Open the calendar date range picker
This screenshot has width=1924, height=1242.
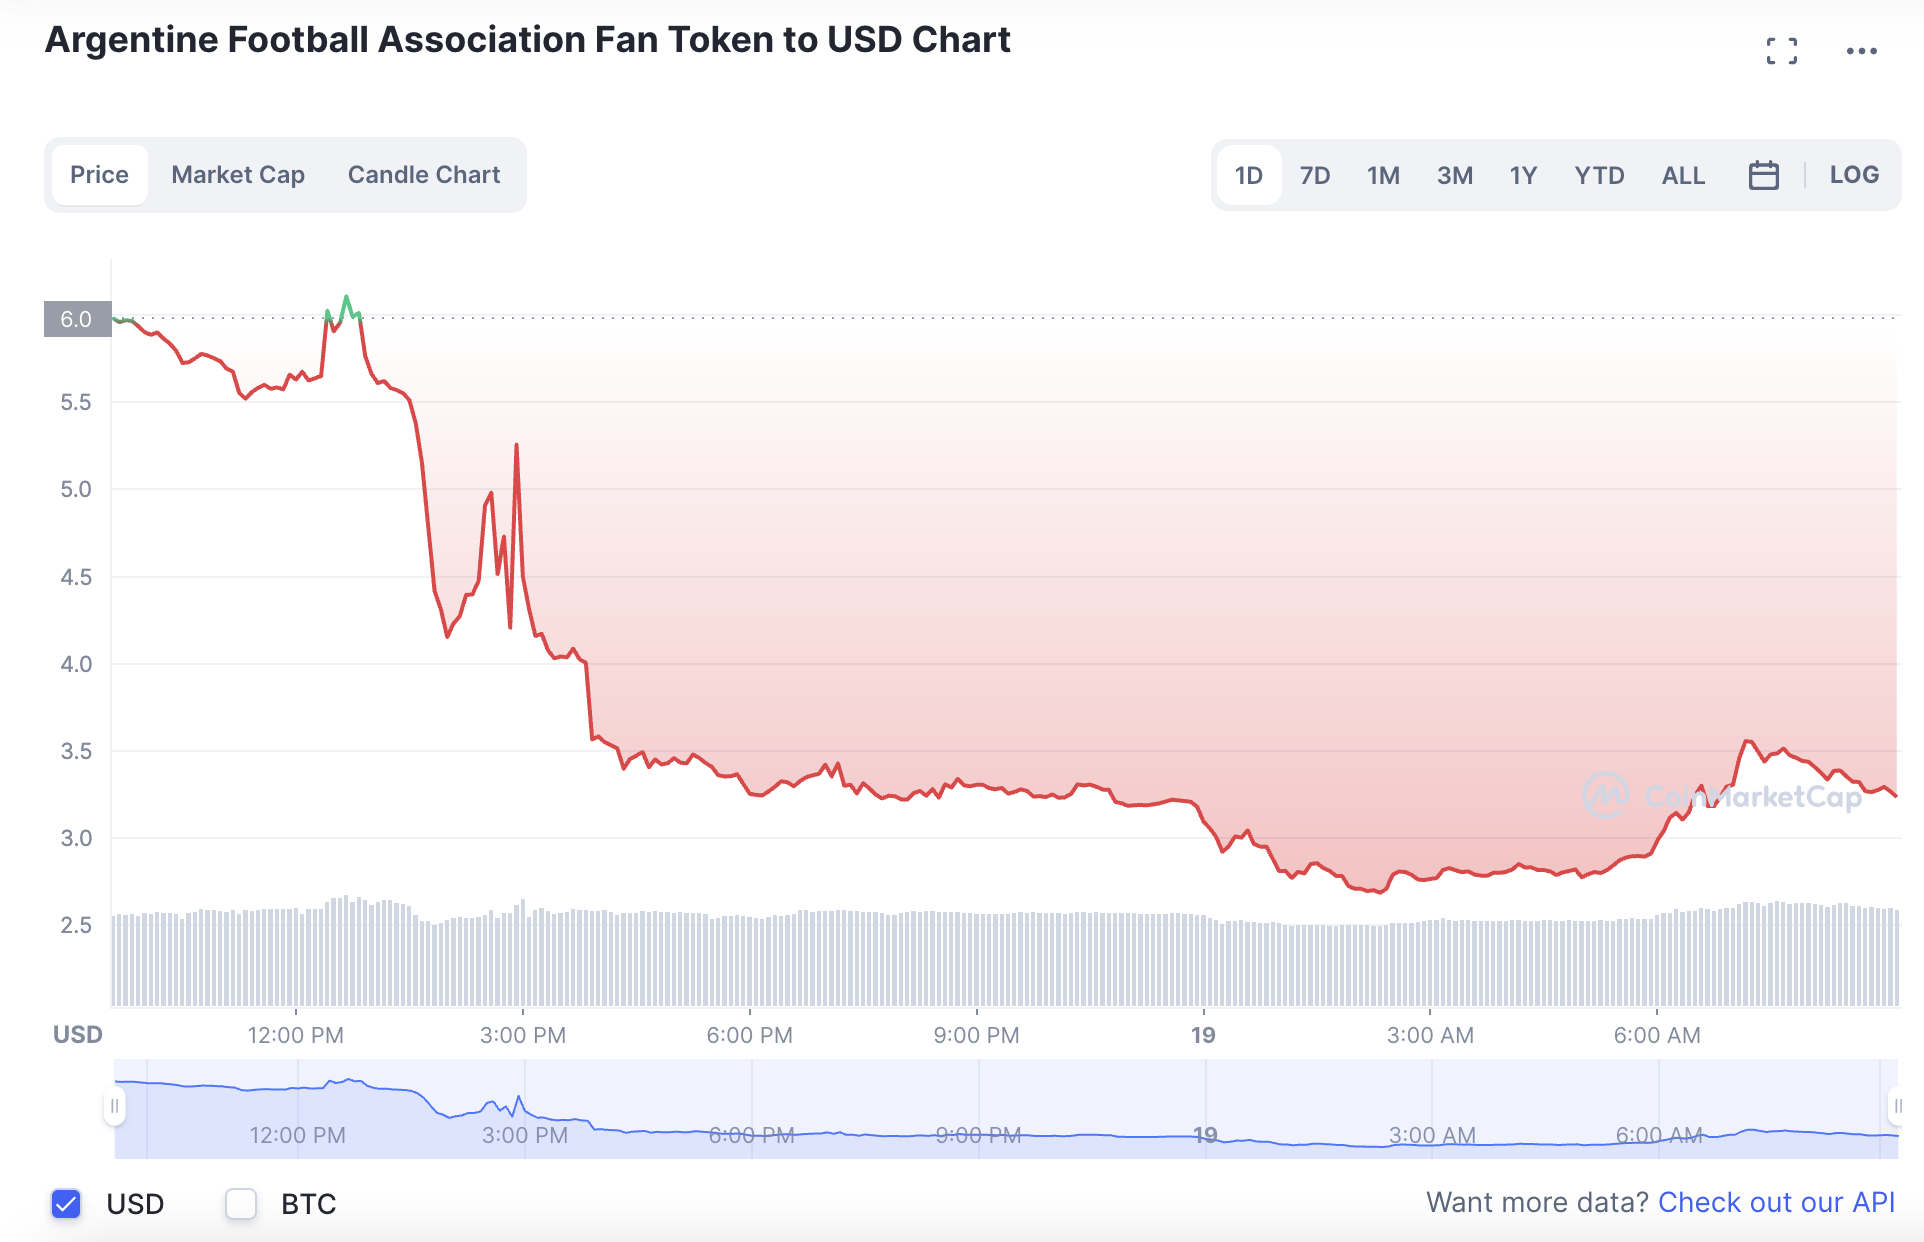tap(1764, 175)
